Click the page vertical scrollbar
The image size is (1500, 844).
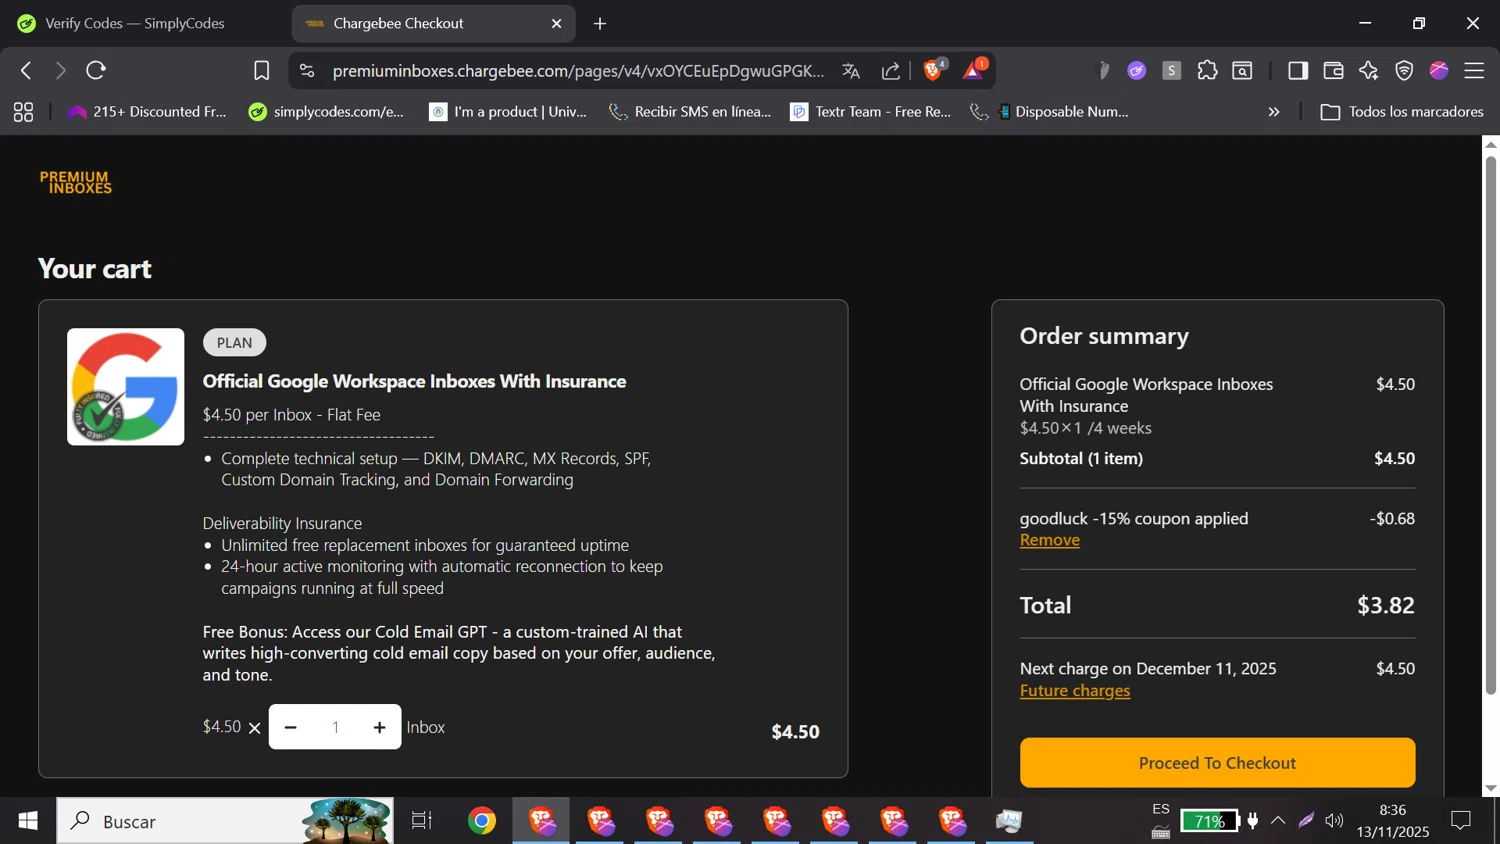pyautogui.click(x=1490, y=425)
